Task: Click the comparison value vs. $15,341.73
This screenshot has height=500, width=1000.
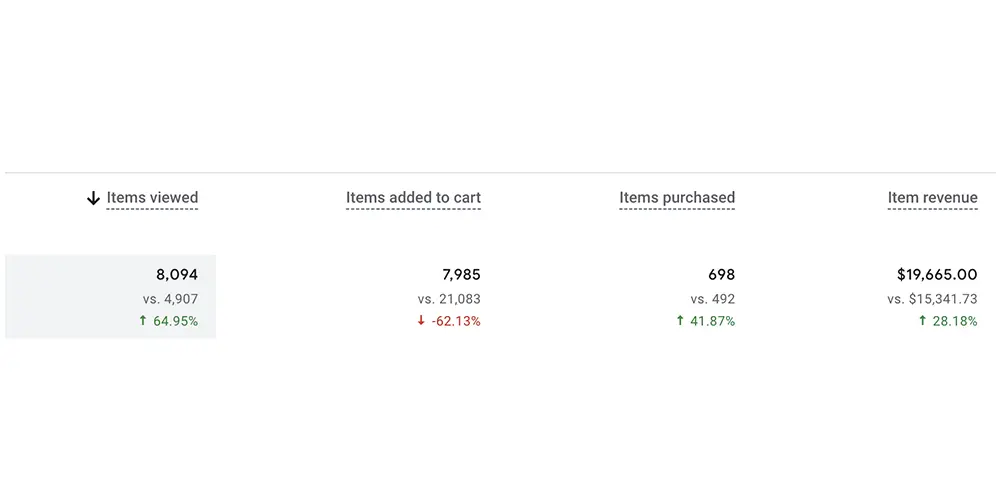Action: (932, 299)
